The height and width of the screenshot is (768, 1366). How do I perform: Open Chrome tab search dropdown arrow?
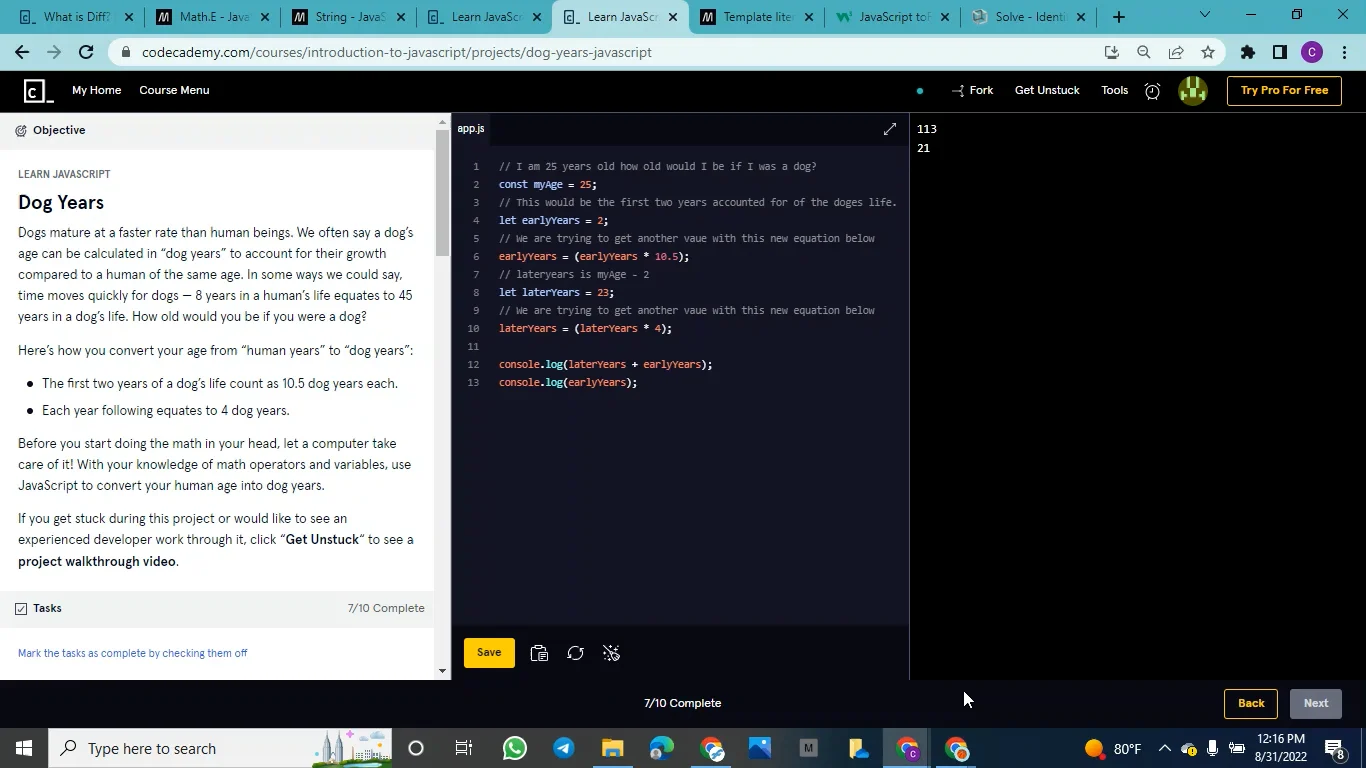1204,15
